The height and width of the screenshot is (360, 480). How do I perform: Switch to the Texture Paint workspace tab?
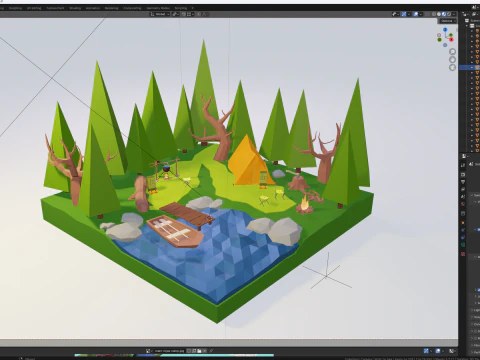point(55,8)
